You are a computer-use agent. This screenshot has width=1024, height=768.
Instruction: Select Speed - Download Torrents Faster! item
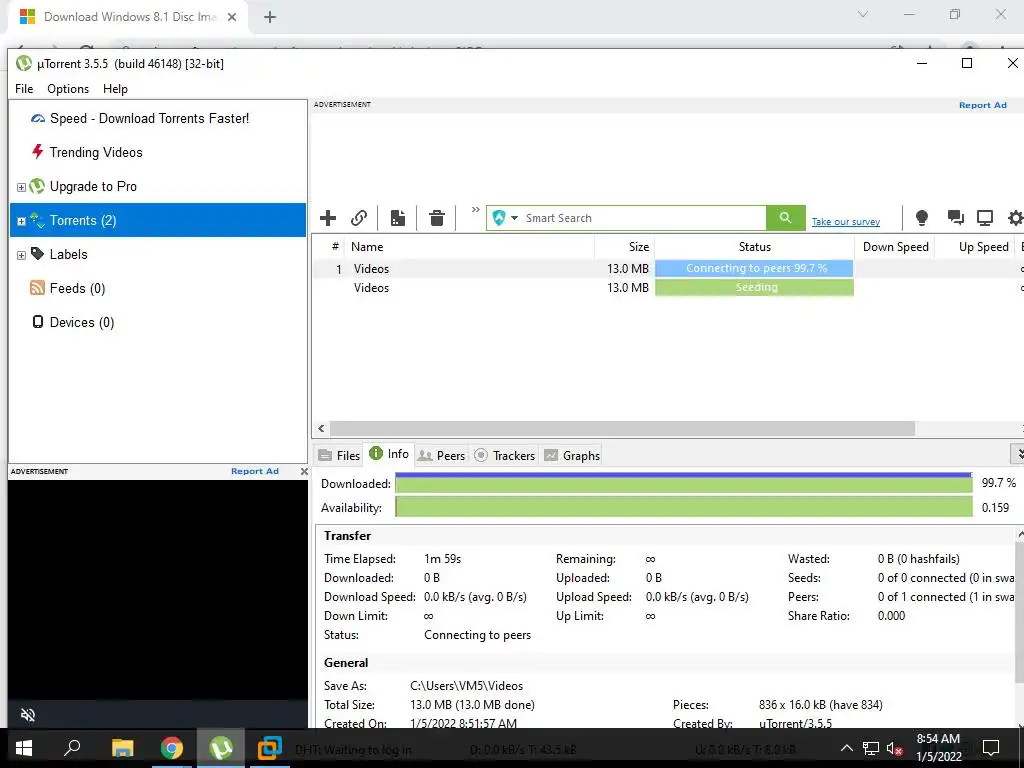point(150,118)
